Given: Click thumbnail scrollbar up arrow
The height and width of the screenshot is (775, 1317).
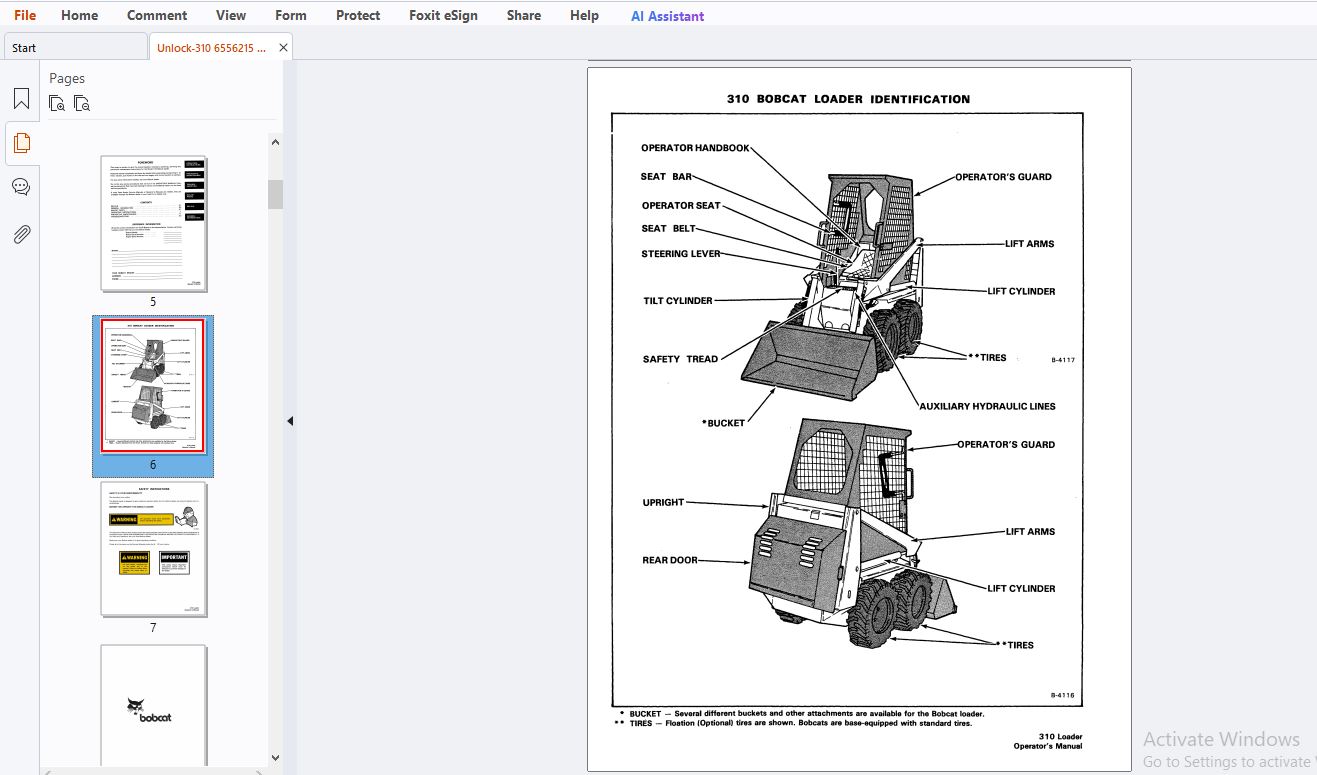Looking at the screenshot, I should pos(275,142).
